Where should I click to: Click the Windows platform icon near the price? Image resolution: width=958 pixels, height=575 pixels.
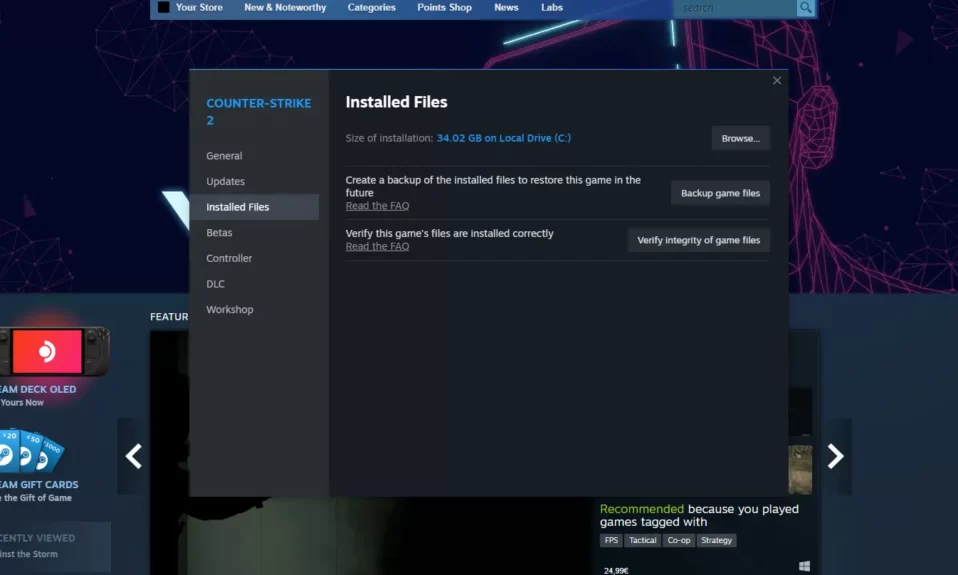pos(804,566)
